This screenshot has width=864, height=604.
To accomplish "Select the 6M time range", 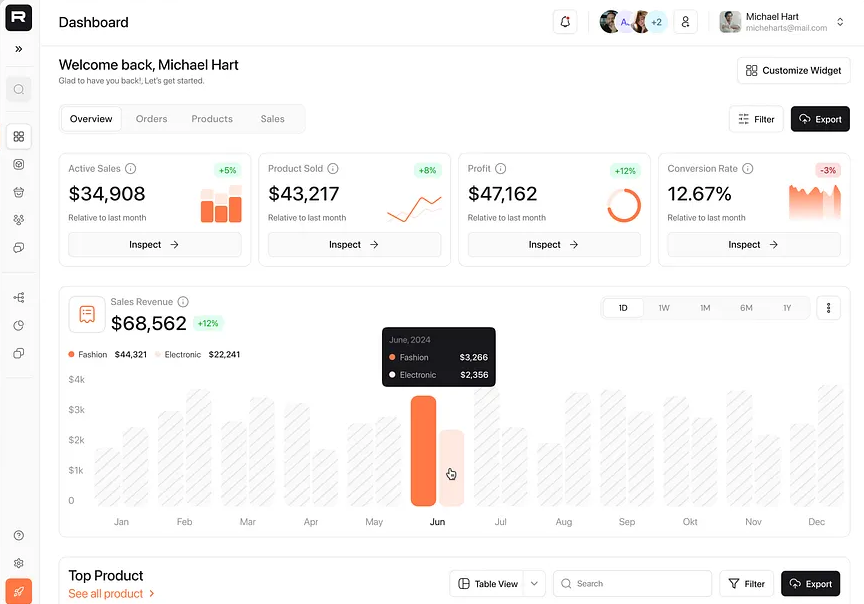I will tap(746, 308).
